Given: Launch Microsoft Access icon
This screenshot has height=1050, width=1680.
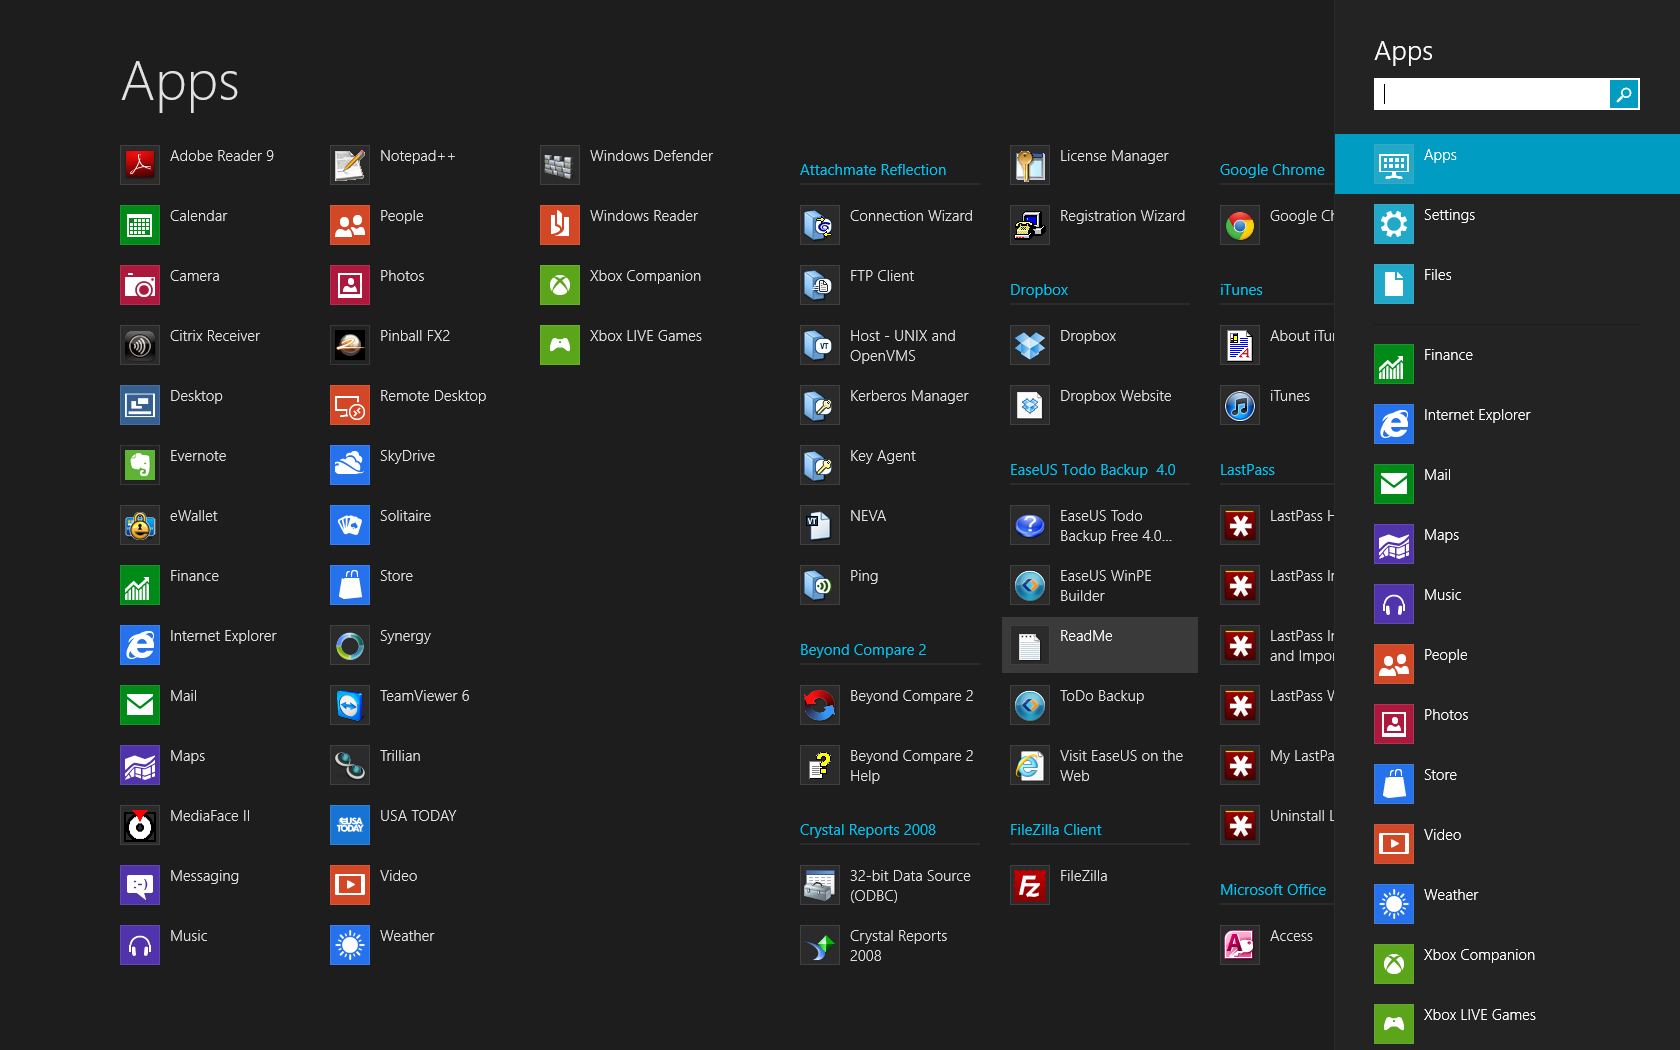Looking at the screenshot, I should pyautogui.click(x=1240, y=945).
